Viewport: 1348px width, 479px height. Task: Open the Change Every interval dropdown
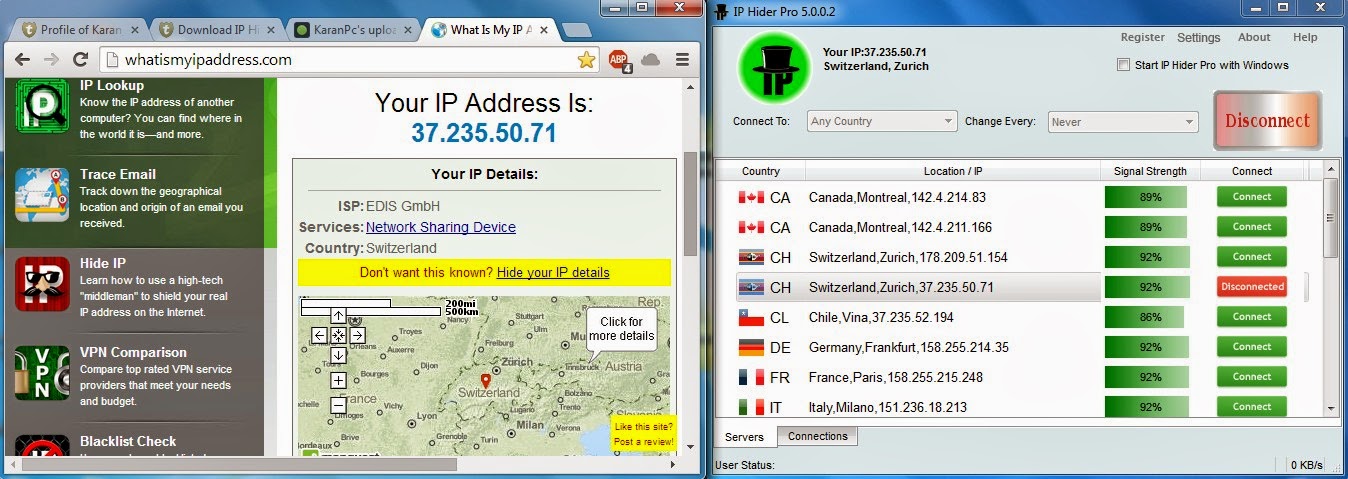point(1123,122)
